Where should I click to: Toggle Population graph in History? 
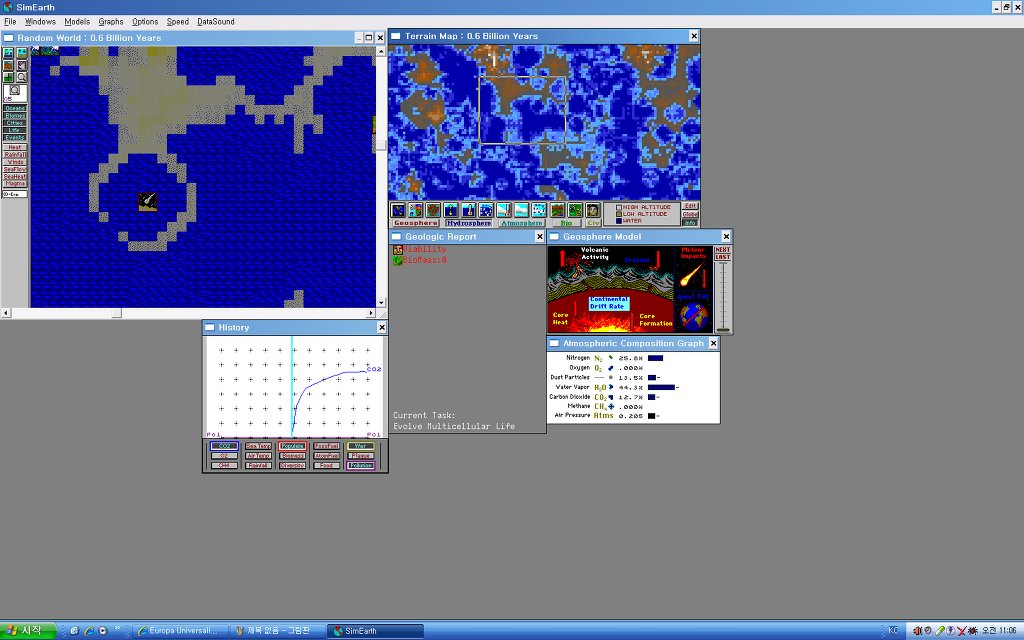click(293, 446)
